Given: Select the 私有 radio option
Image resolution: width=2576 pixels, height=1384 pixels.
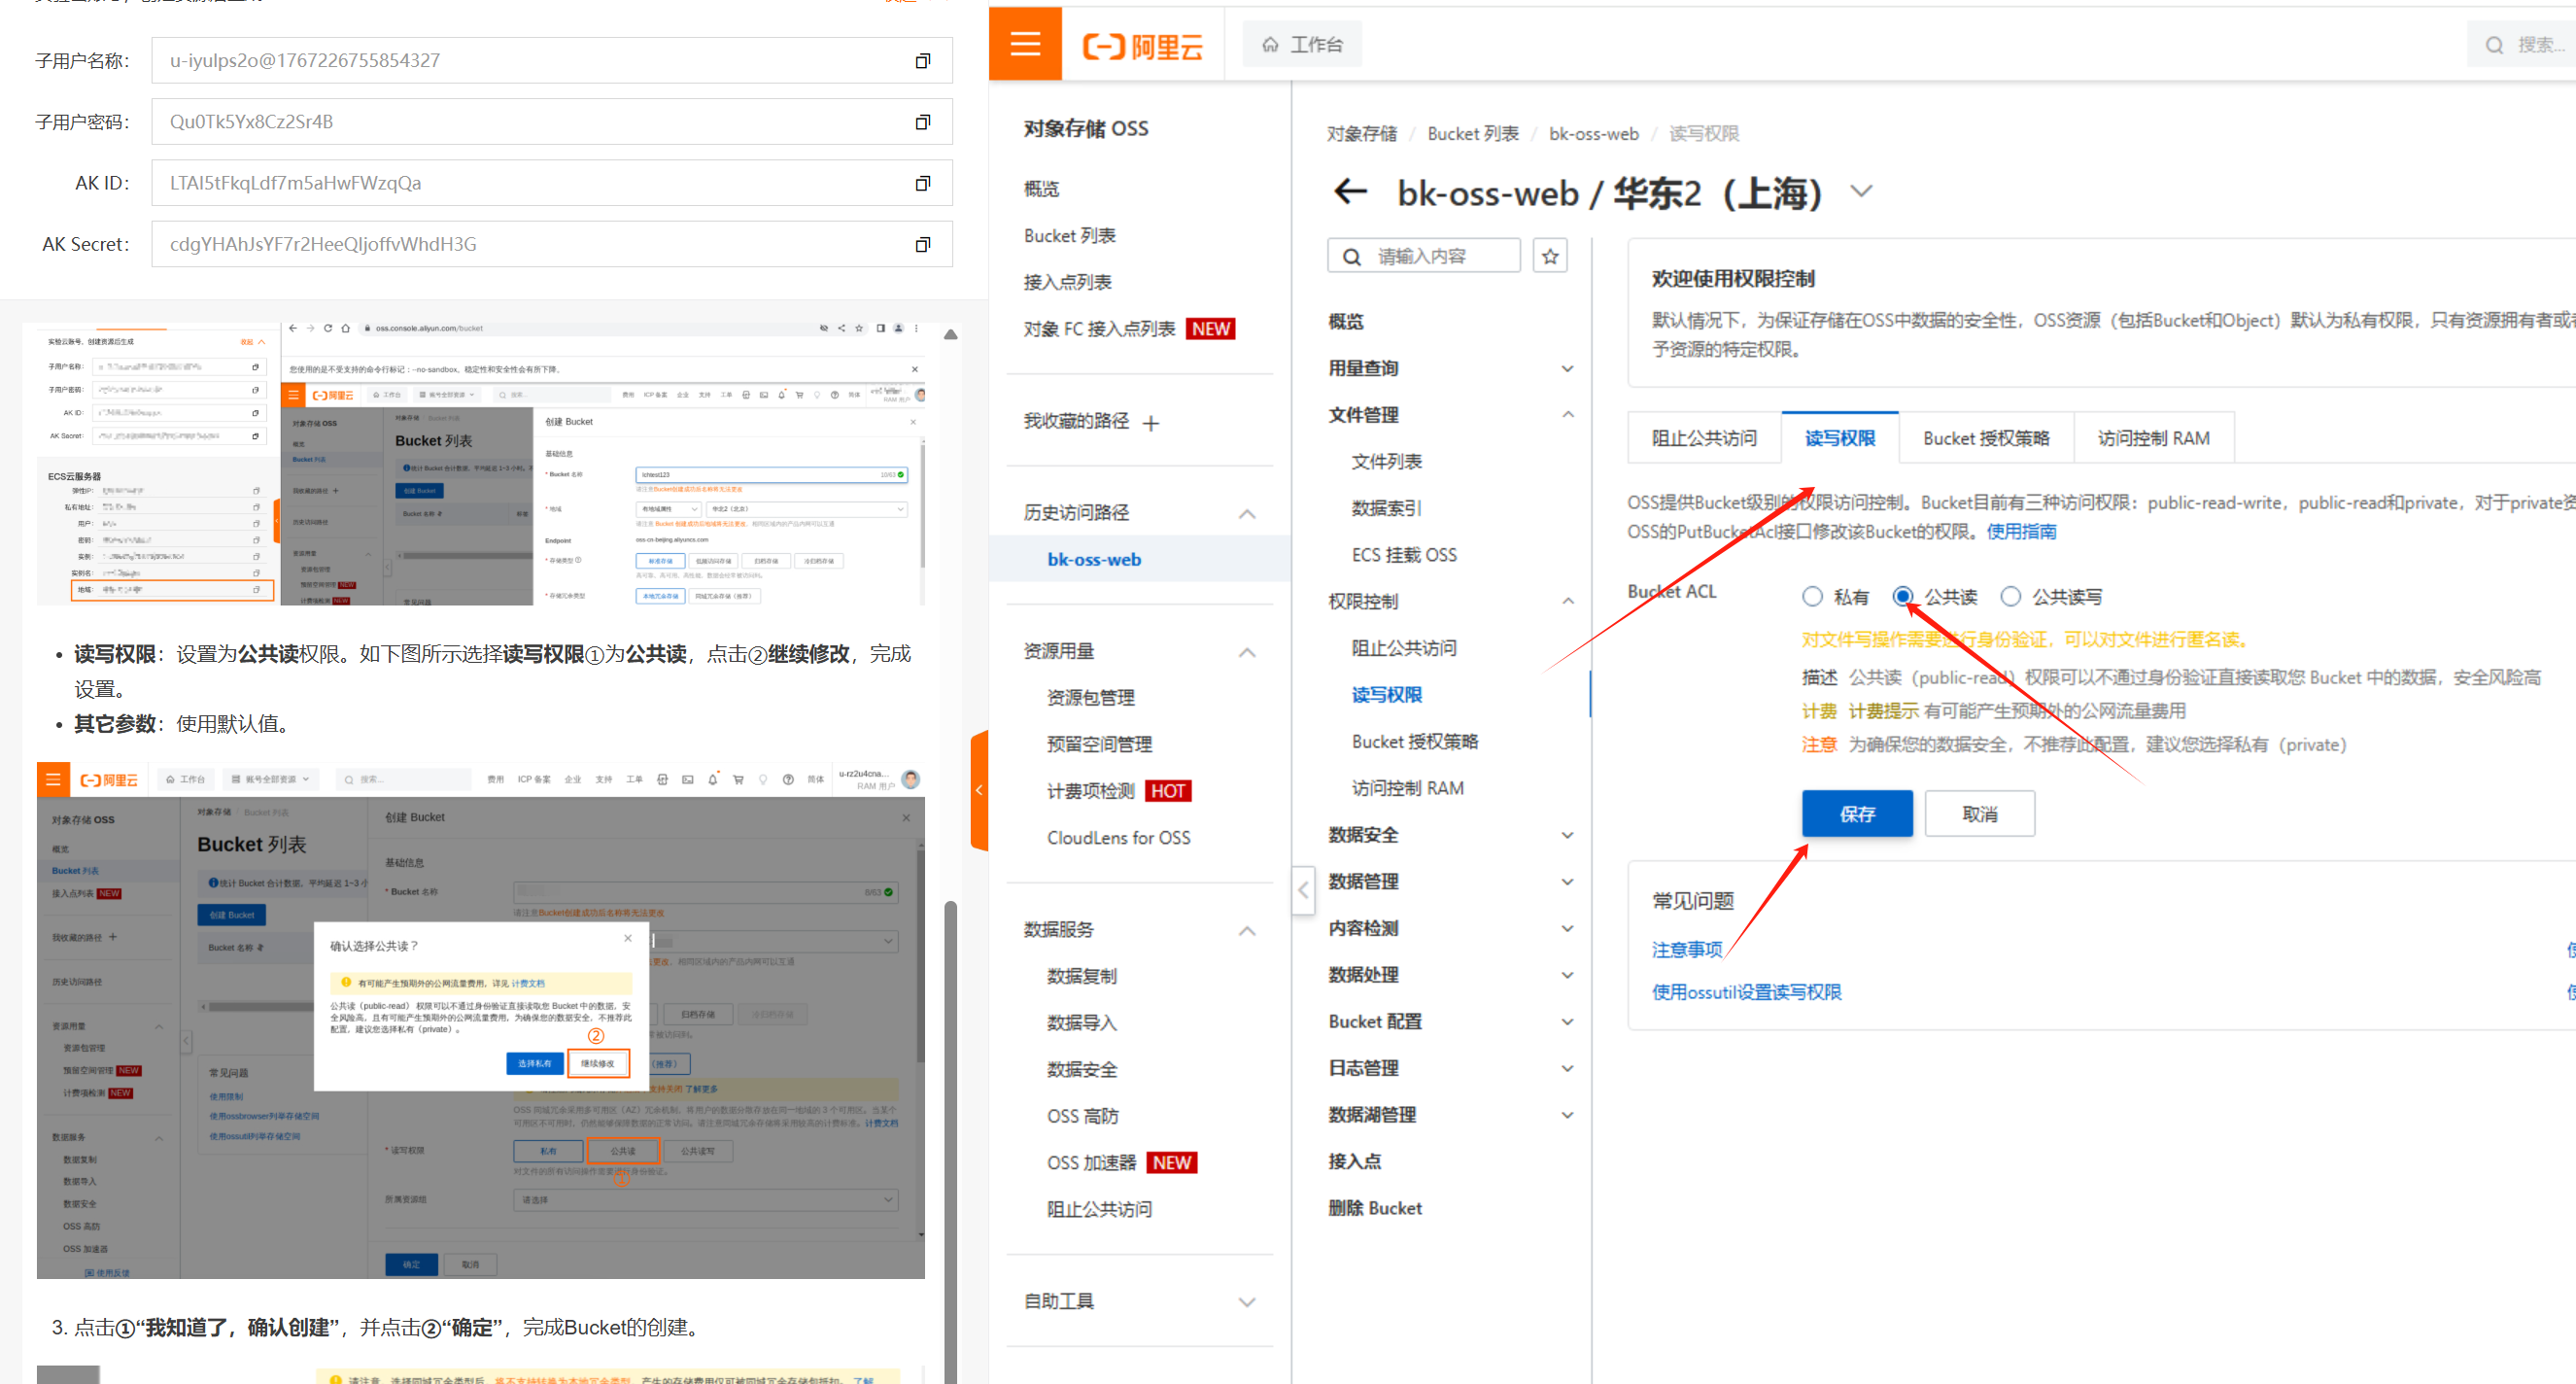Looking at the screenshot, I should click(1812, 597).
